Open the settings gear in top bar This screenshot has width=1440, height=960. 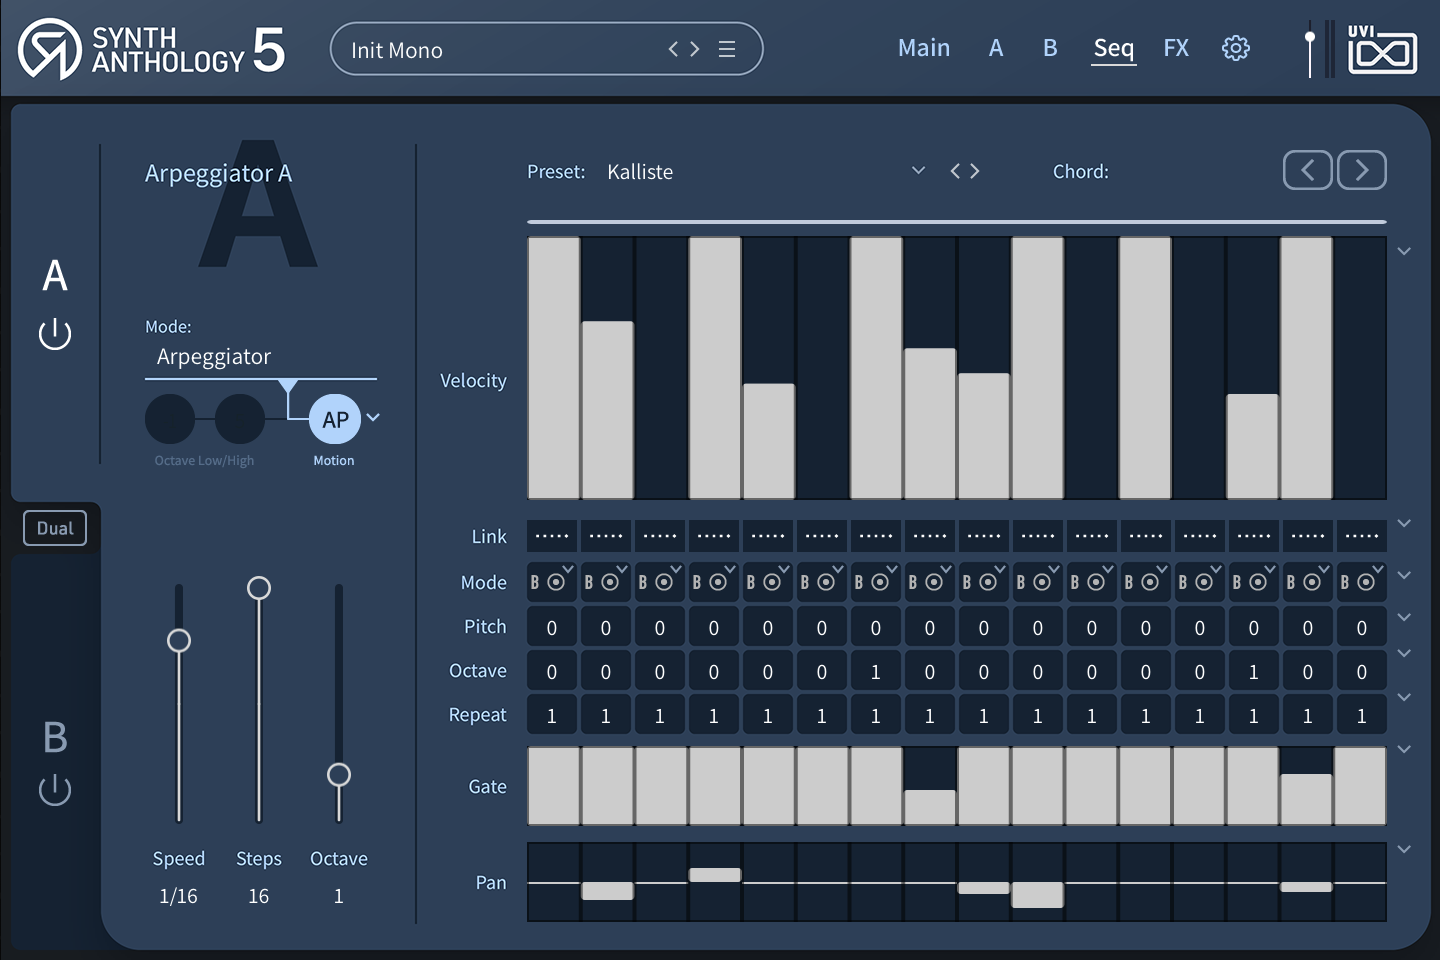pos(1236,48)
